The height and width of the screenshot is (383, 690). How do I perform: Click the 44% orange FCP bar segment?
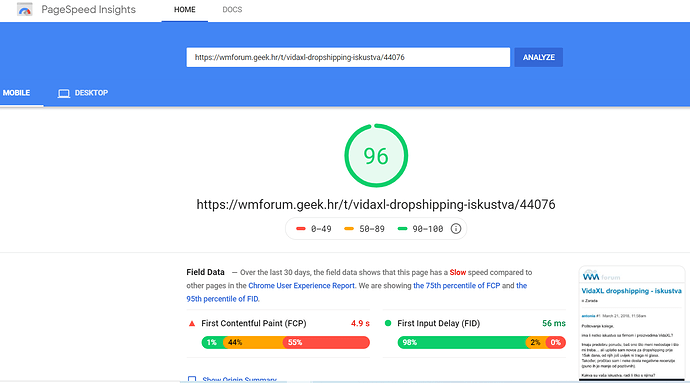pos(254,342)
